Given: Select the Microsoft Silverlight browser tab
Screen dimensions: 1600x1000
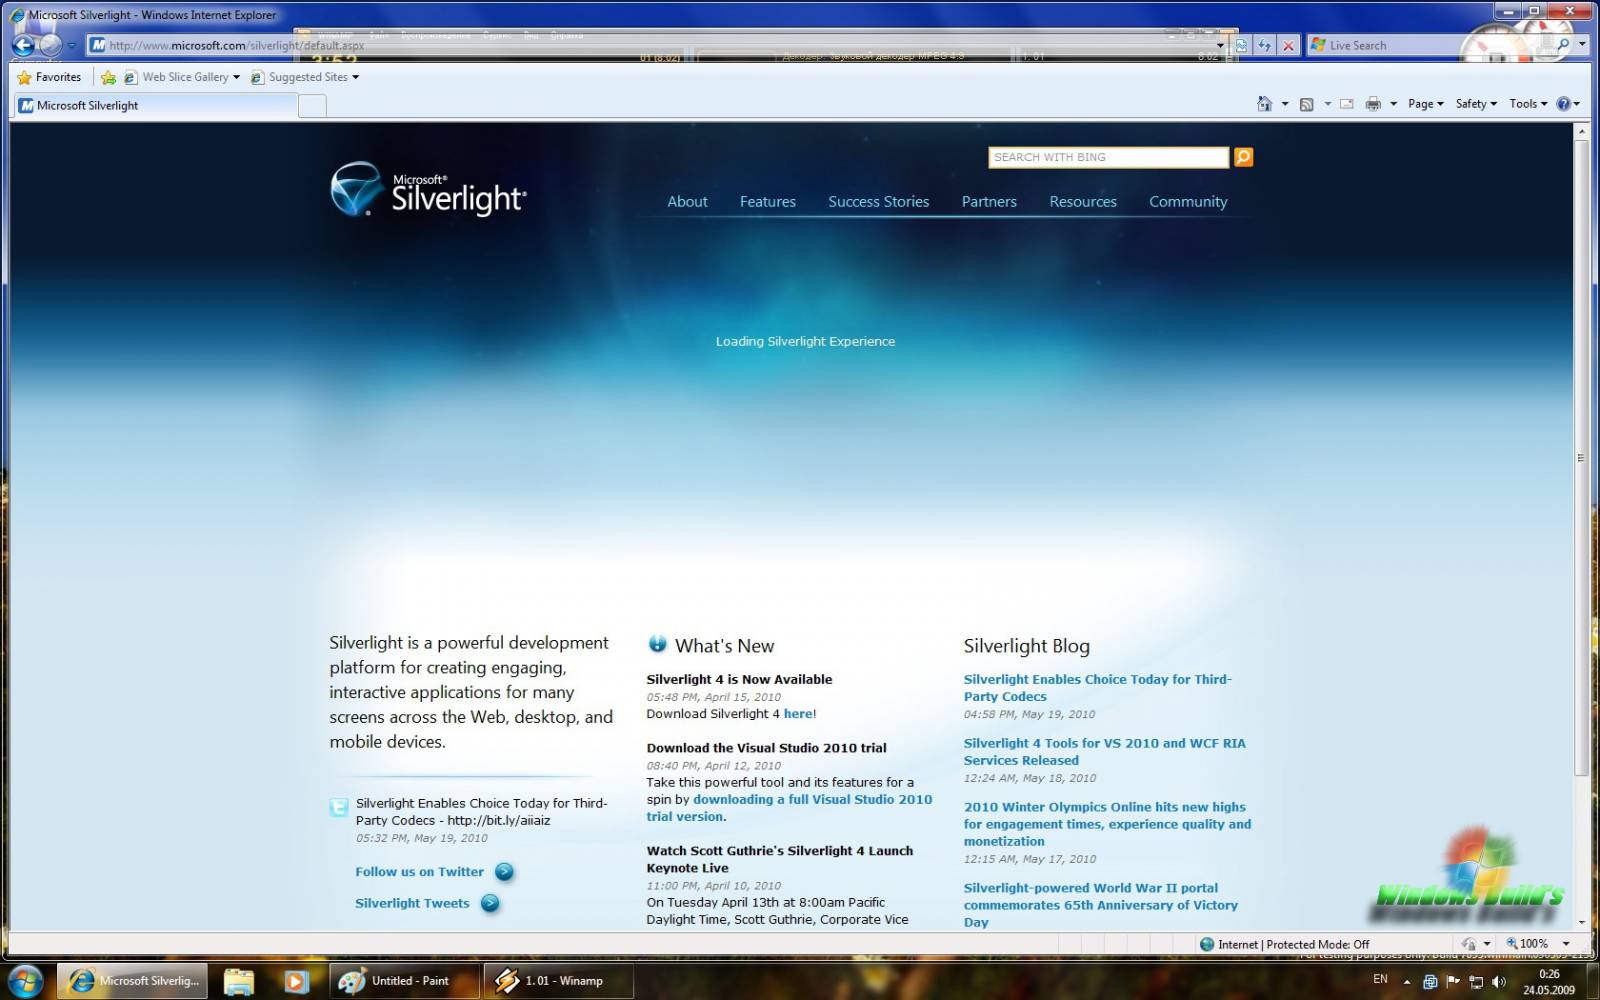Looking at the screenshot, I should [155, 105].
